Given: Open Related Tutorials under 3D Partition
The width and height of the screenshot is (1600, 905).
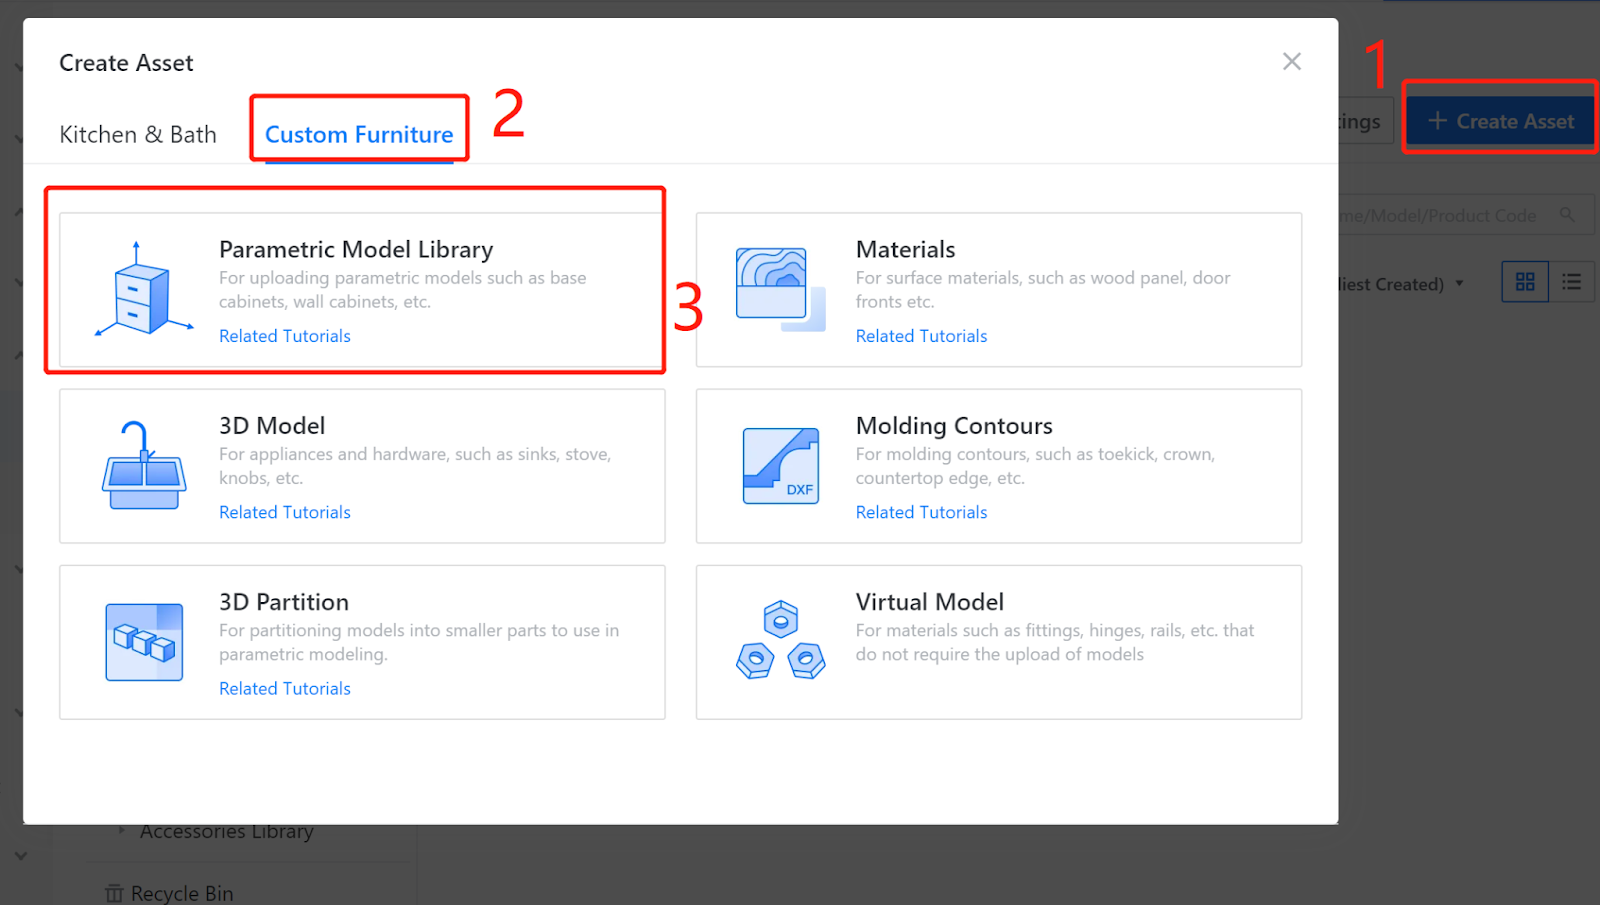Looking at the screenshot, I should (x=285, y=688).
